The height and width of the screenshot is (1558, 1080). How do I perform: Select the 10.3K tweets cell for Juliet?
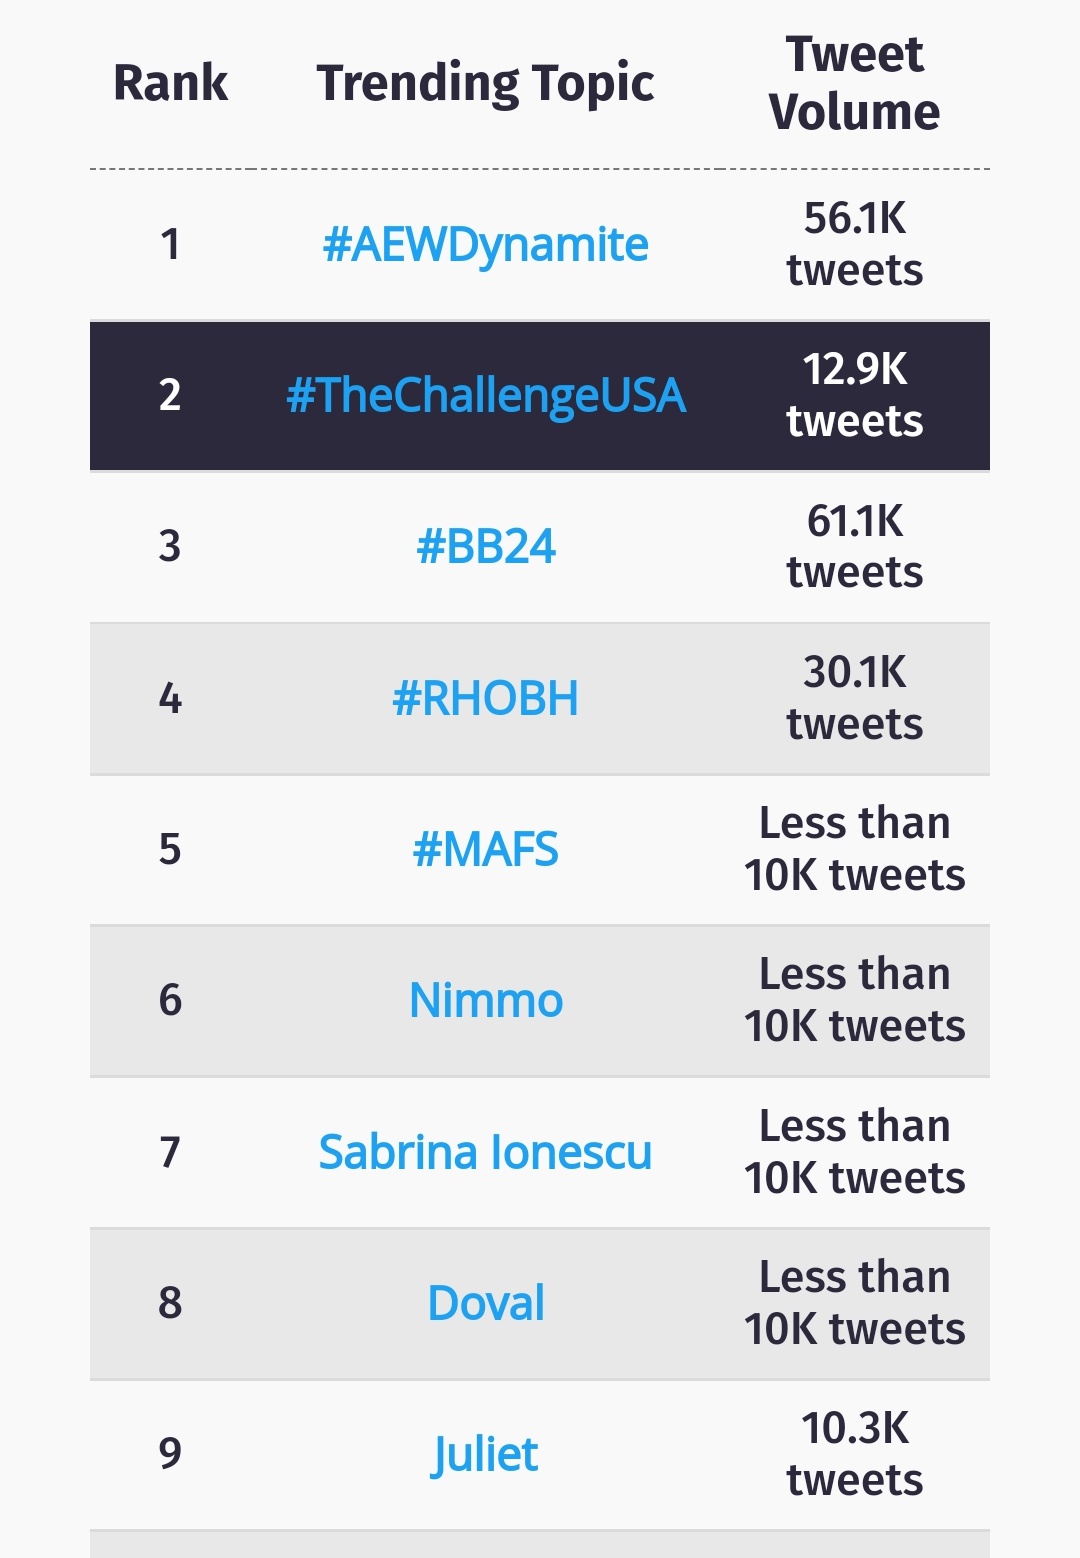coord(854,1455)
